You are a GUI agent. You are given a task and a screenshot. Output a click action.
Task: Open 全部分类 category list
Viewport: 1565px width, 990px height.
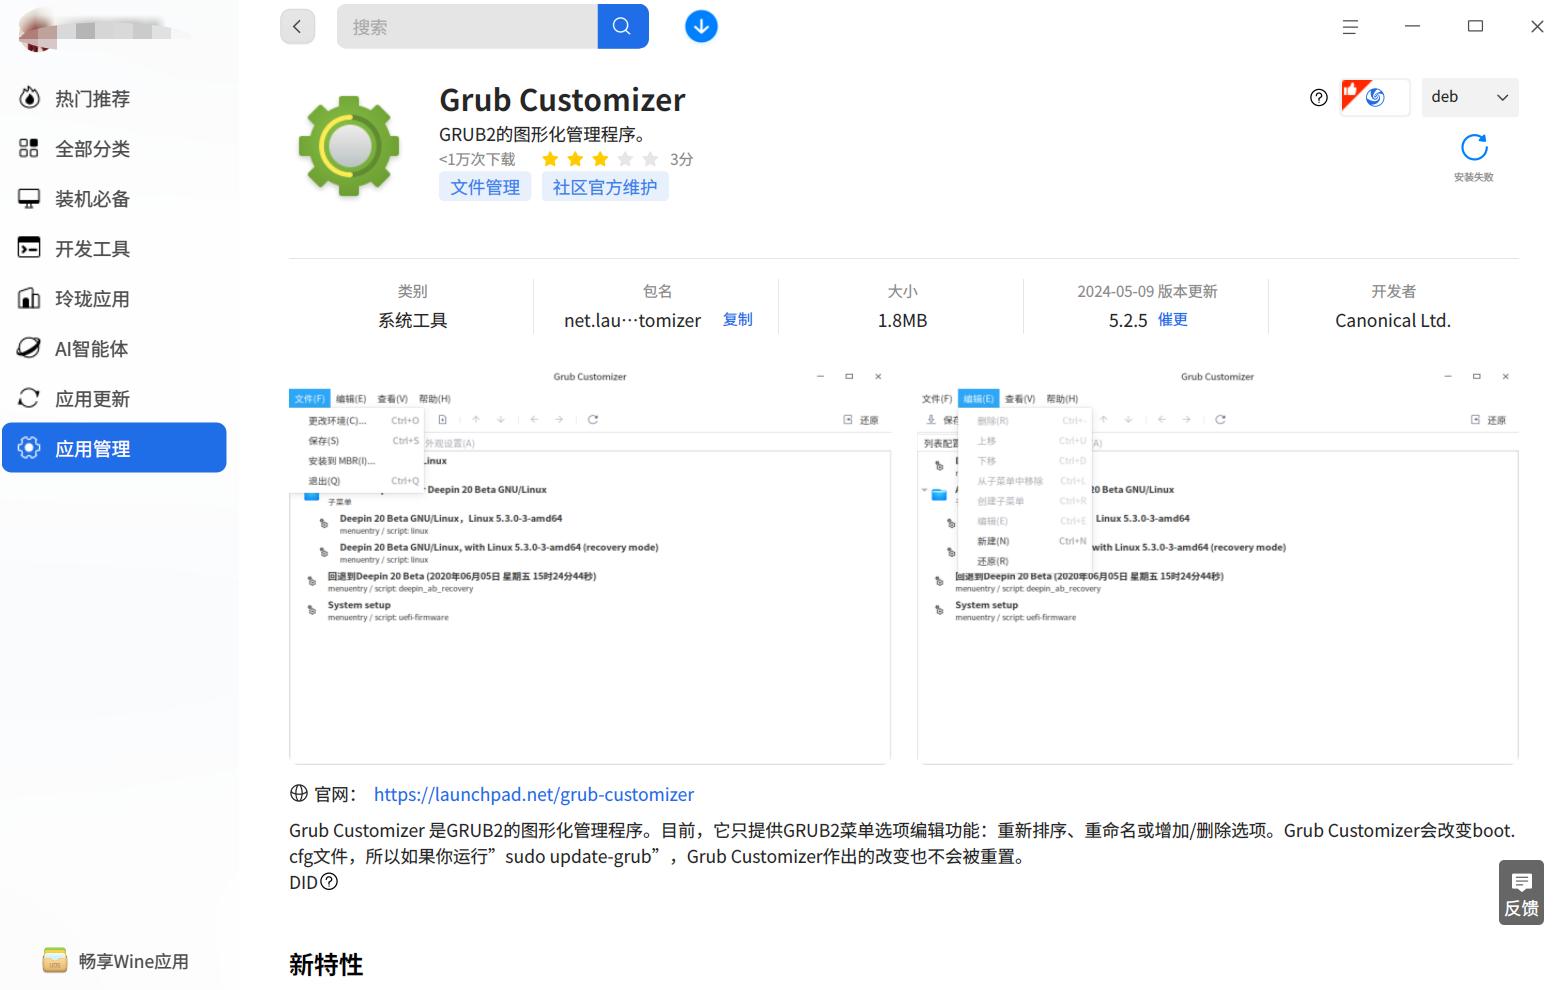(114, 148)
